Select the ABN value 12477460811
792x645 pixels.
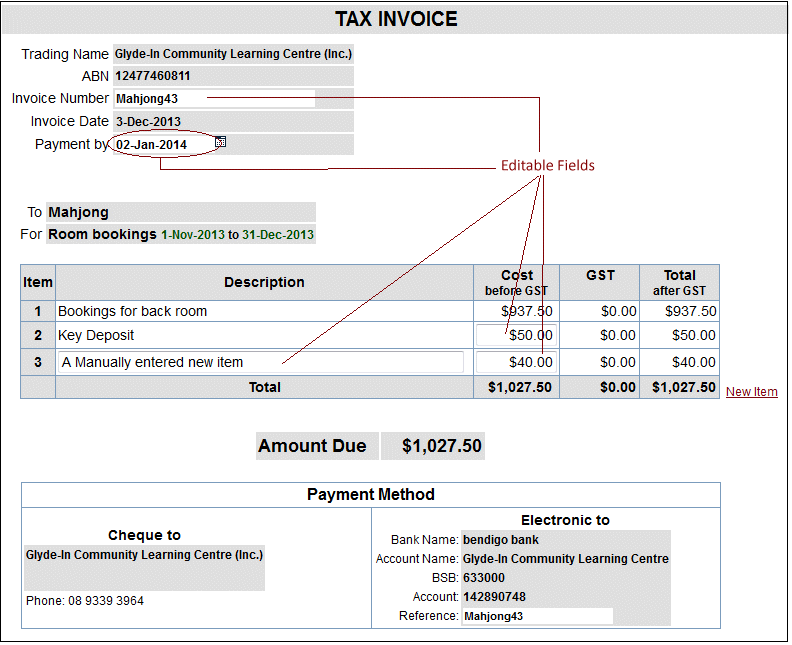click(x=153, y=76)
